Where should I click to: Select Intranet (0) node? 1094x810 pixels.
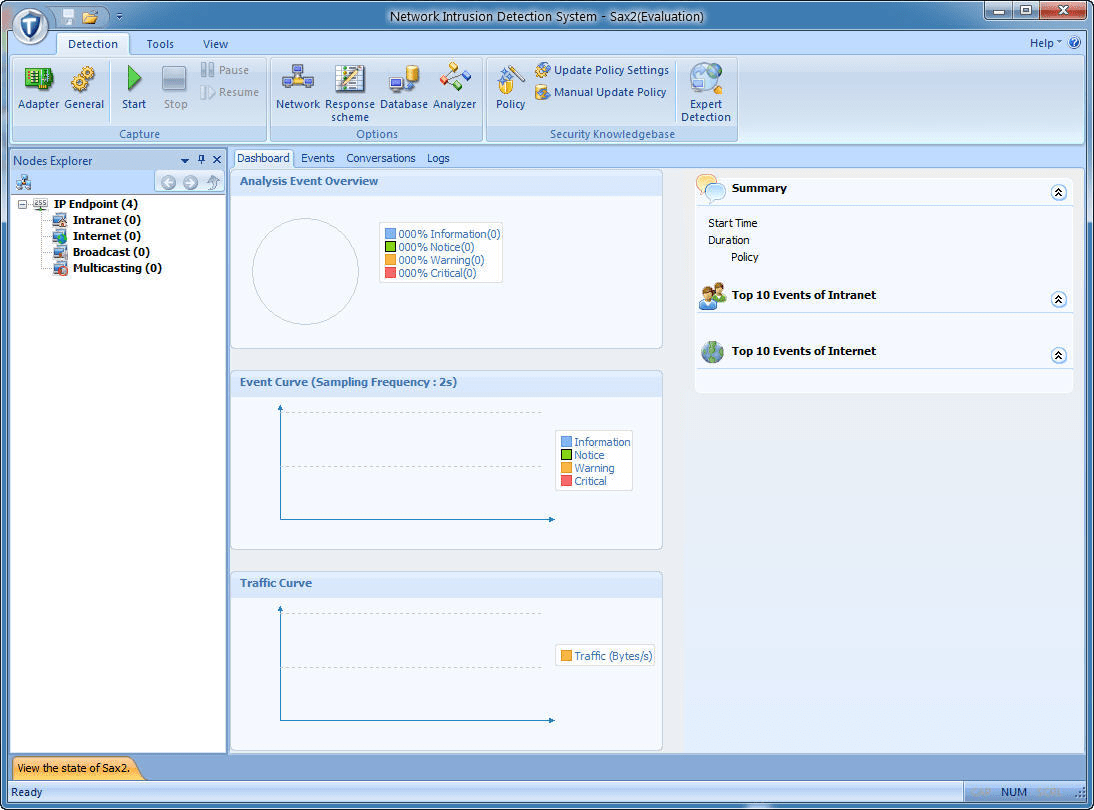click(x=106, y=220)
